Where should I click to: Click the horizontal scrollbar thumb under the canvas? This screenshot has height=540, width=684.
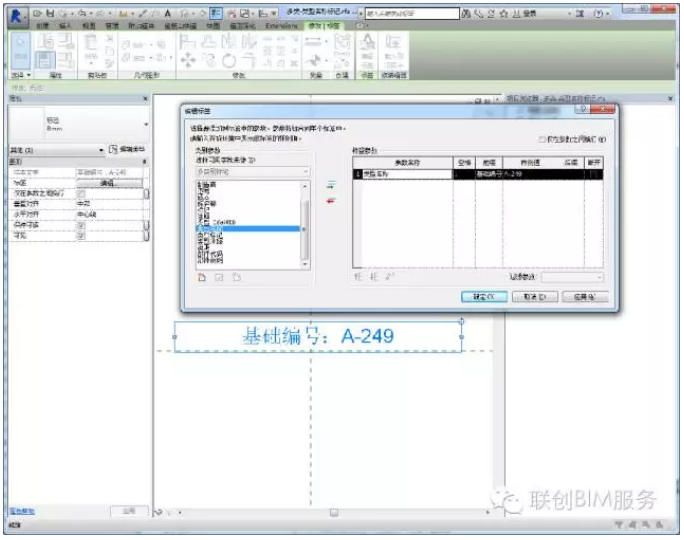coord(334,513)
